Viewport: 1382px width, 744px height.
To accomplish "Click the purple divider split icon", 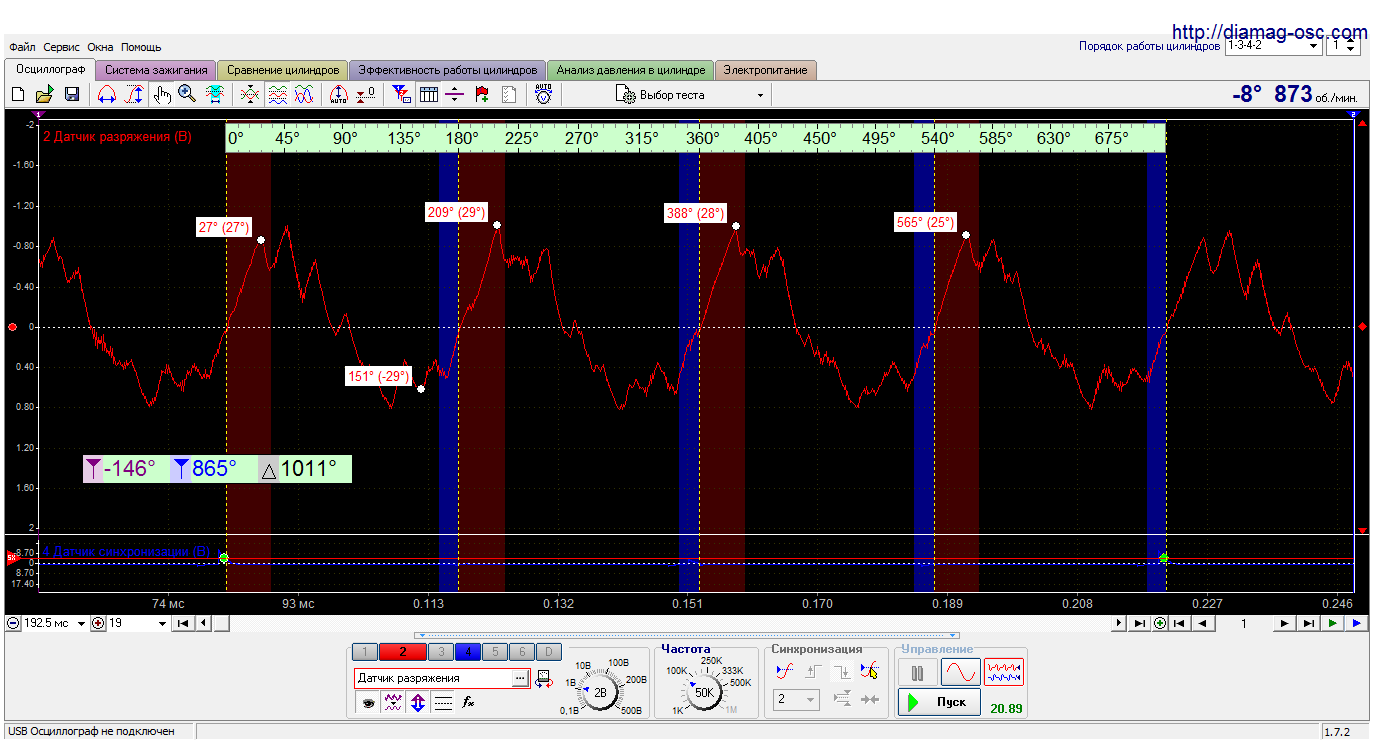I will [455, 94].
